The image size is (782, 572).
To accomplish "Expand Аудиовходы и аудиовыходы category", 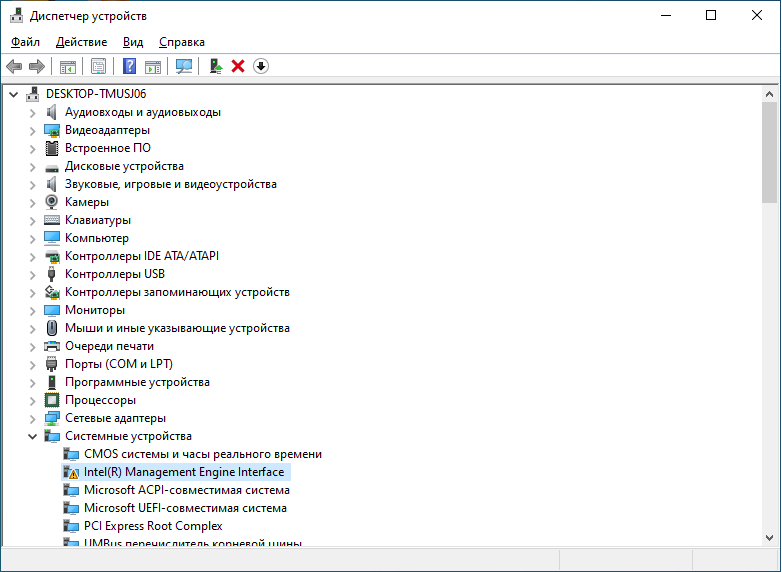I will pos(32,113).
